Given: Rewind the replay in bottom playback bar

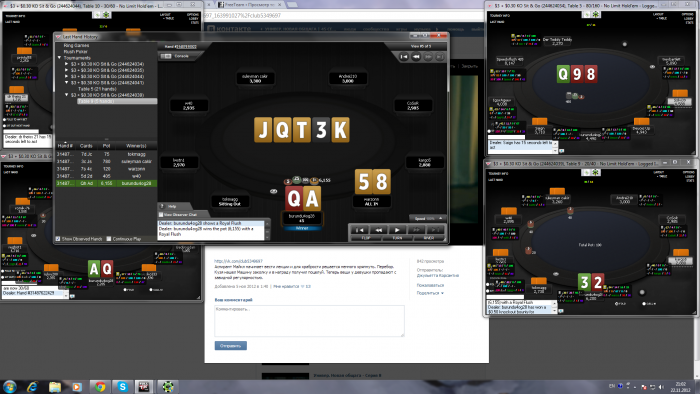Looking at the screenshot, I should pos(379,230).
